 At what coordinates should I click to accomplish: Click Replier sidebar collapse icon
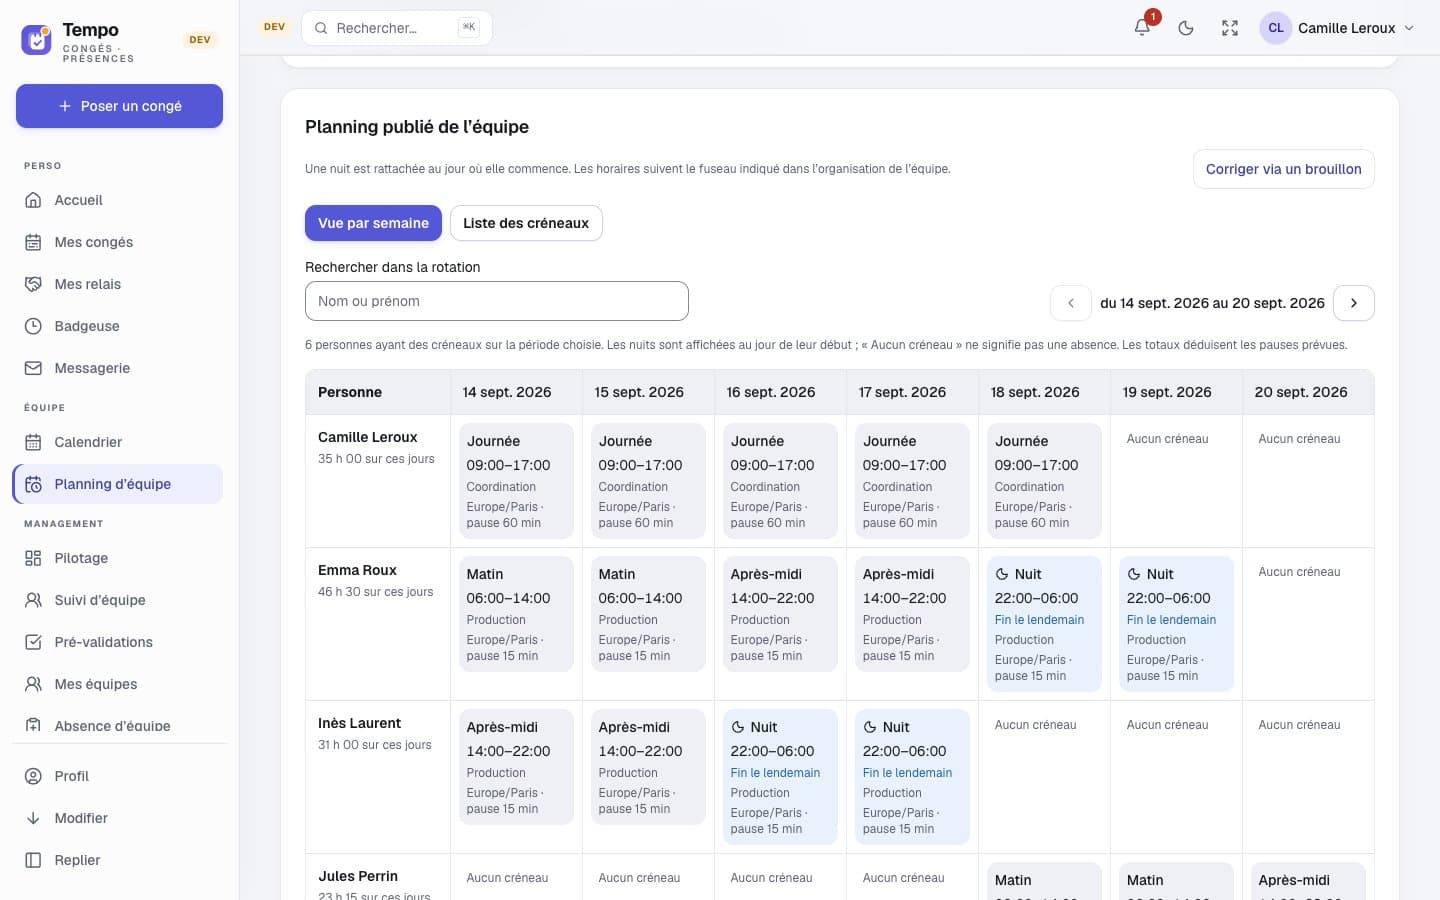(33, 860)
